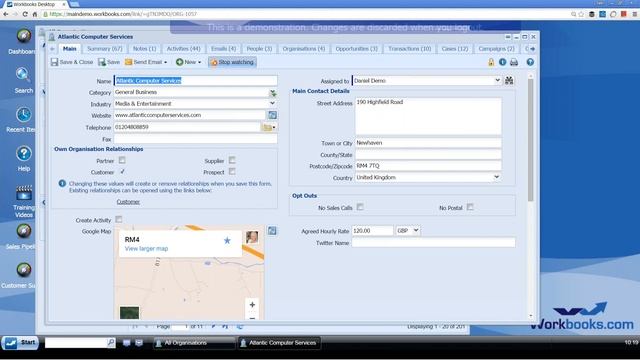Expand the Industry dropdown

click(272, 104)
